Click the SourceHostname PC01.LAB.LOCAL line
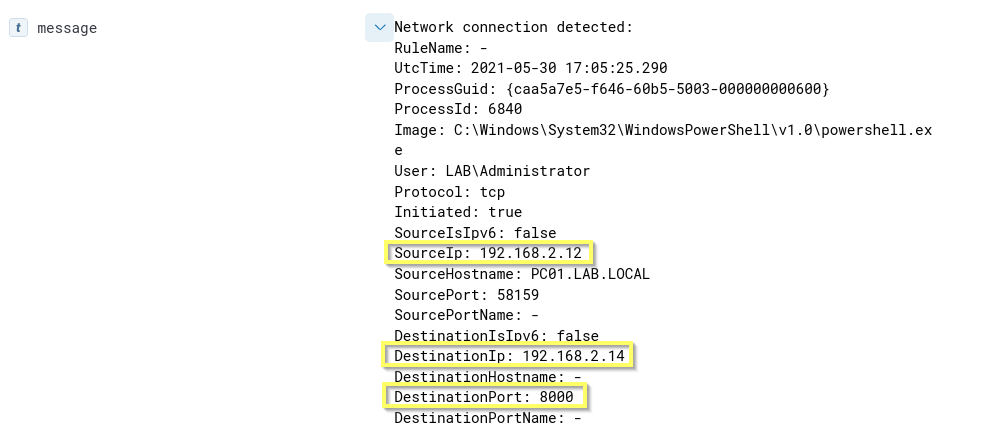983x432 pixels. click(x=522, y=274)
